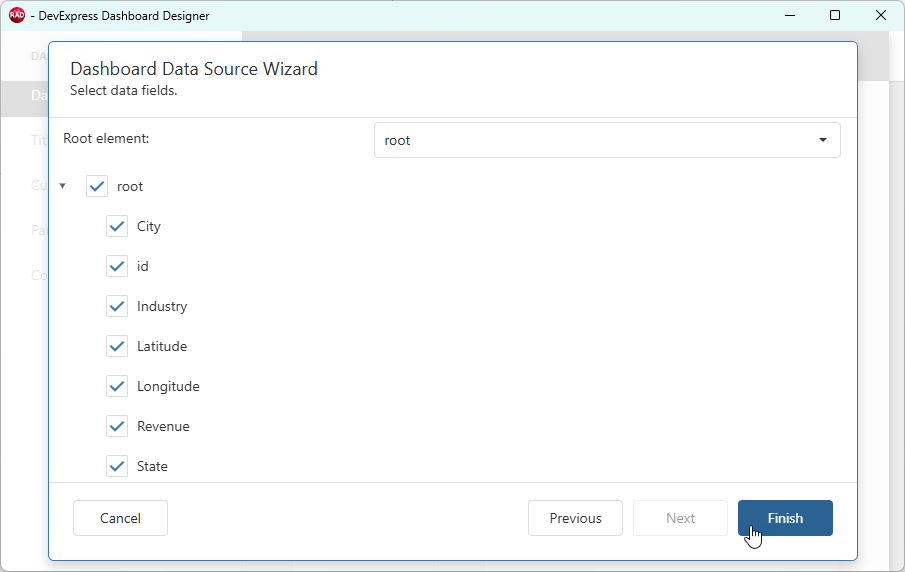Uncheck the Longitude field checkbox

(x=117, y=386)
